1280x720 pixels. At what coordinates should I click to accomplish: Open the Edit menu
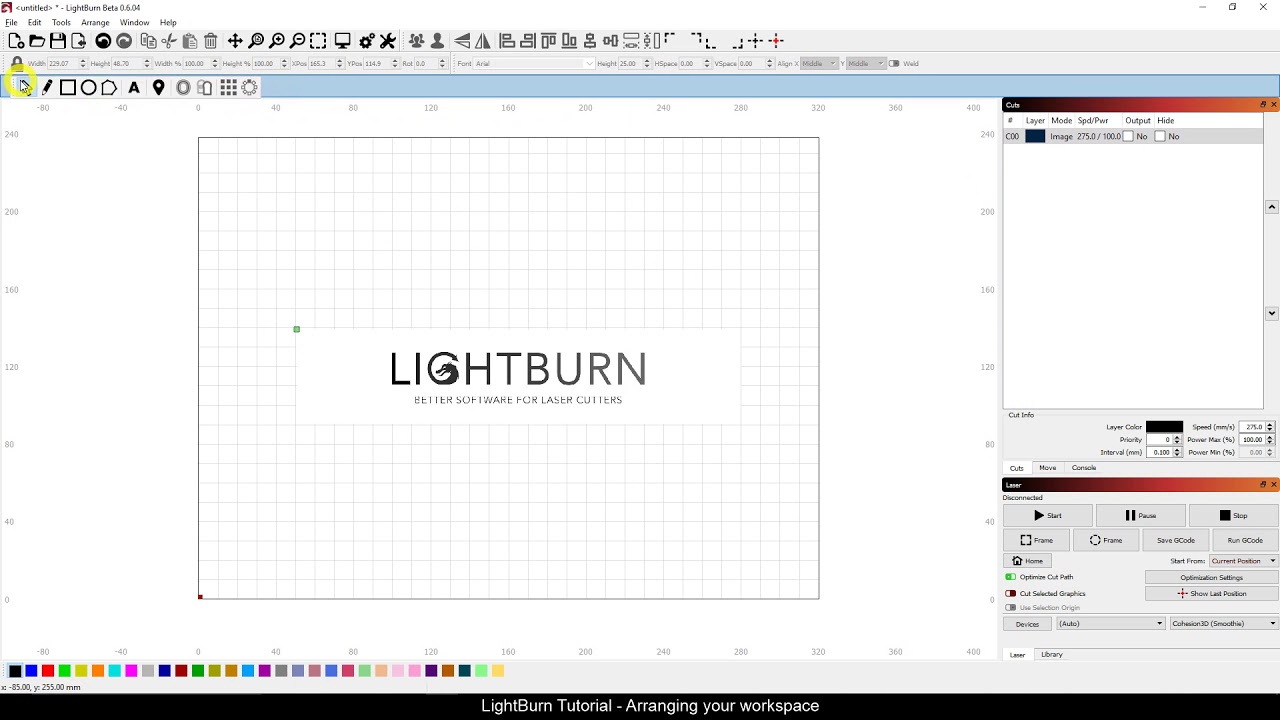pyautogui.click(x=35, y=22)
